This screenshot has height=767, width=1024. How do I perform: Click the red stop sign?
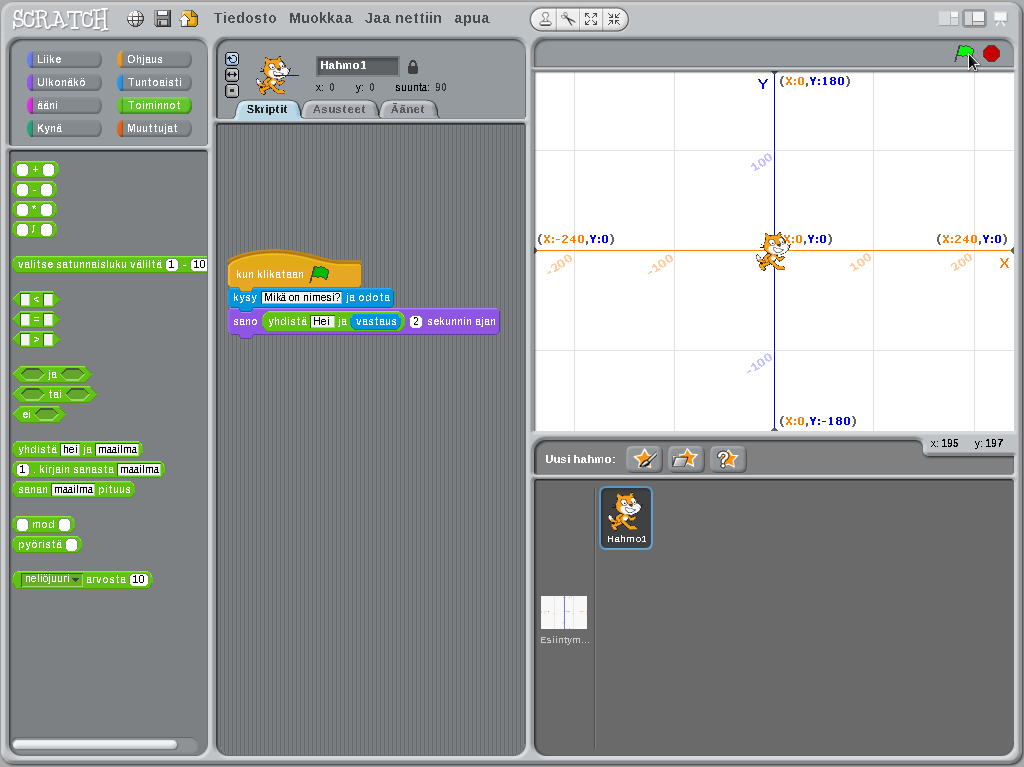point(991,54)
